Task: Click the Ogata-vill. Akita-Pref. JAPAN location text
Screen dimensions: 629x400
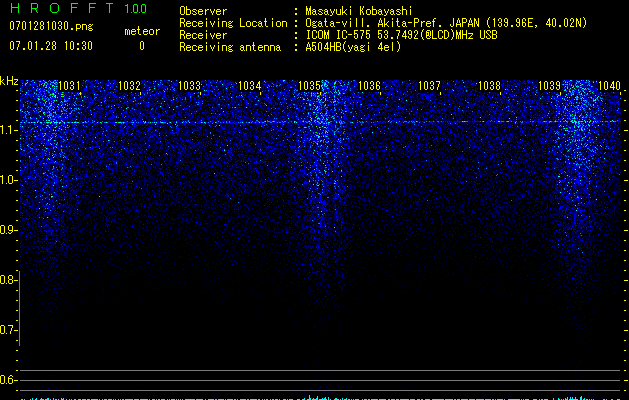Action: [x=446, y=23]
